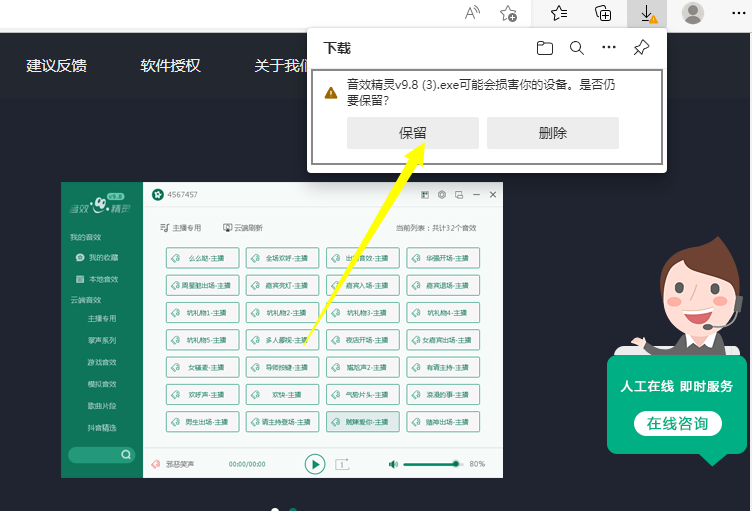Viewport: 752px width, 511px height.
Task: Click the user avatar next to 4567457
Action: tap(158, 194)
